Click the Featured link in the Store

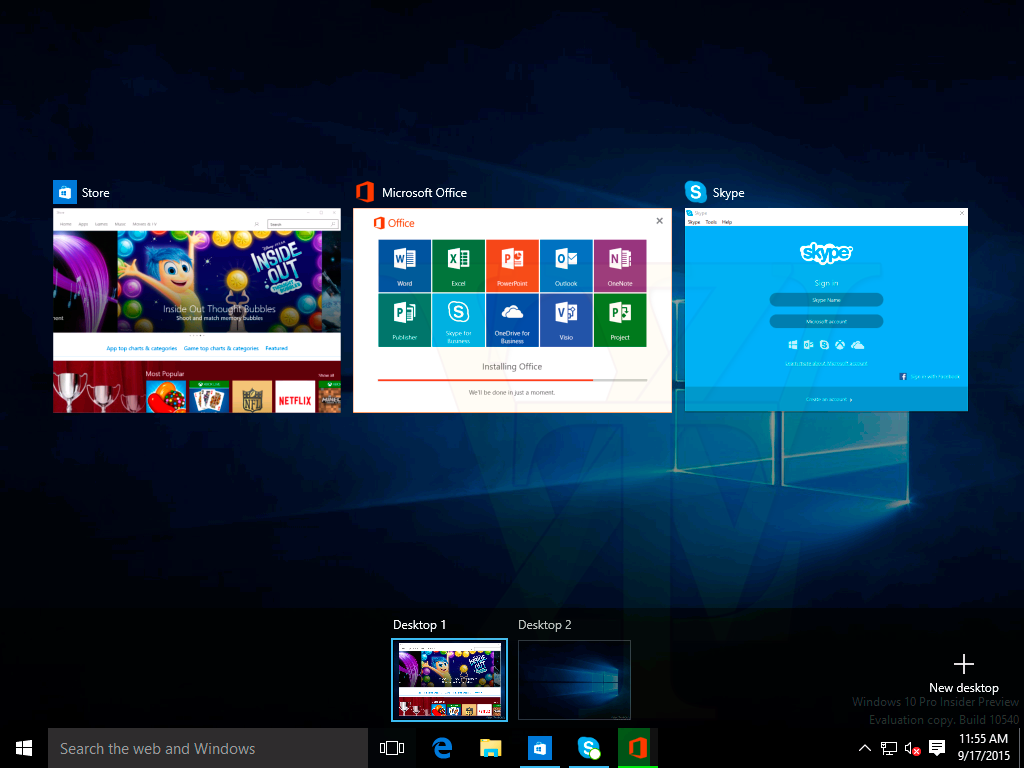point(276,348)
